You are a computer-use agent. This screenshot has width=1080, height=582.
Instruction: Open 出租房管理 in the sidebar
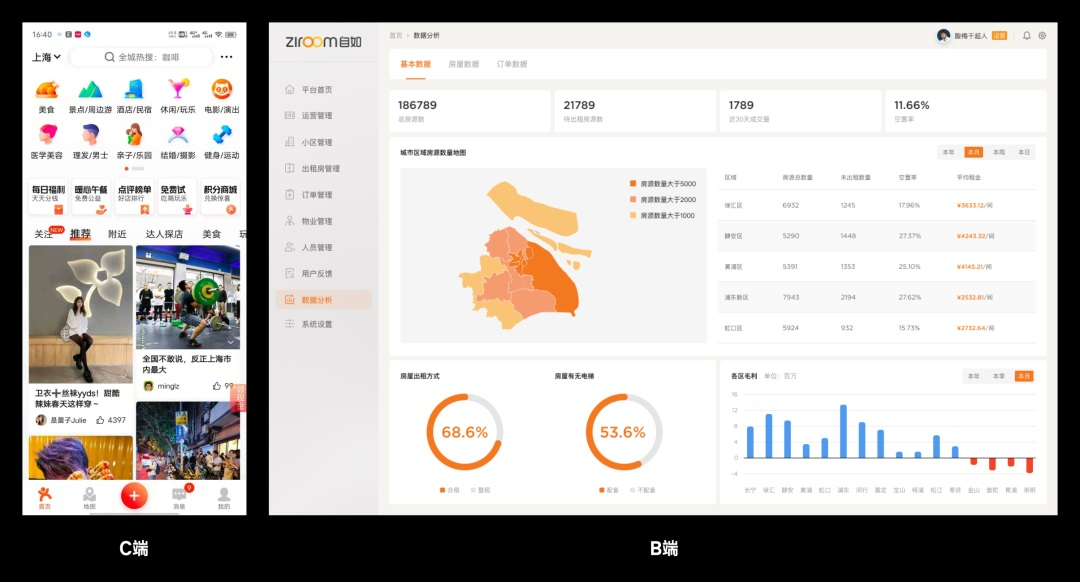click(x=324, y=169)
